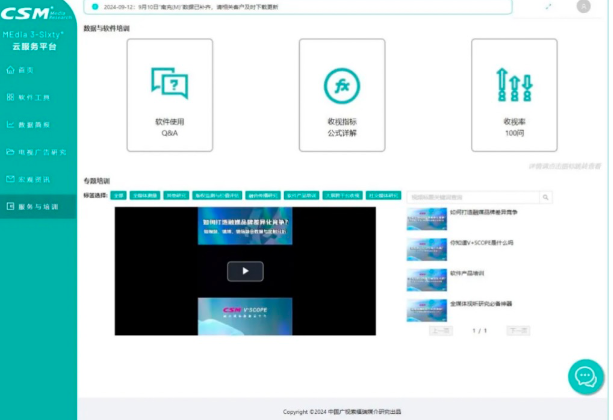Play the training video
Viewport: 613px width, 420px height.
coord(245,271)
